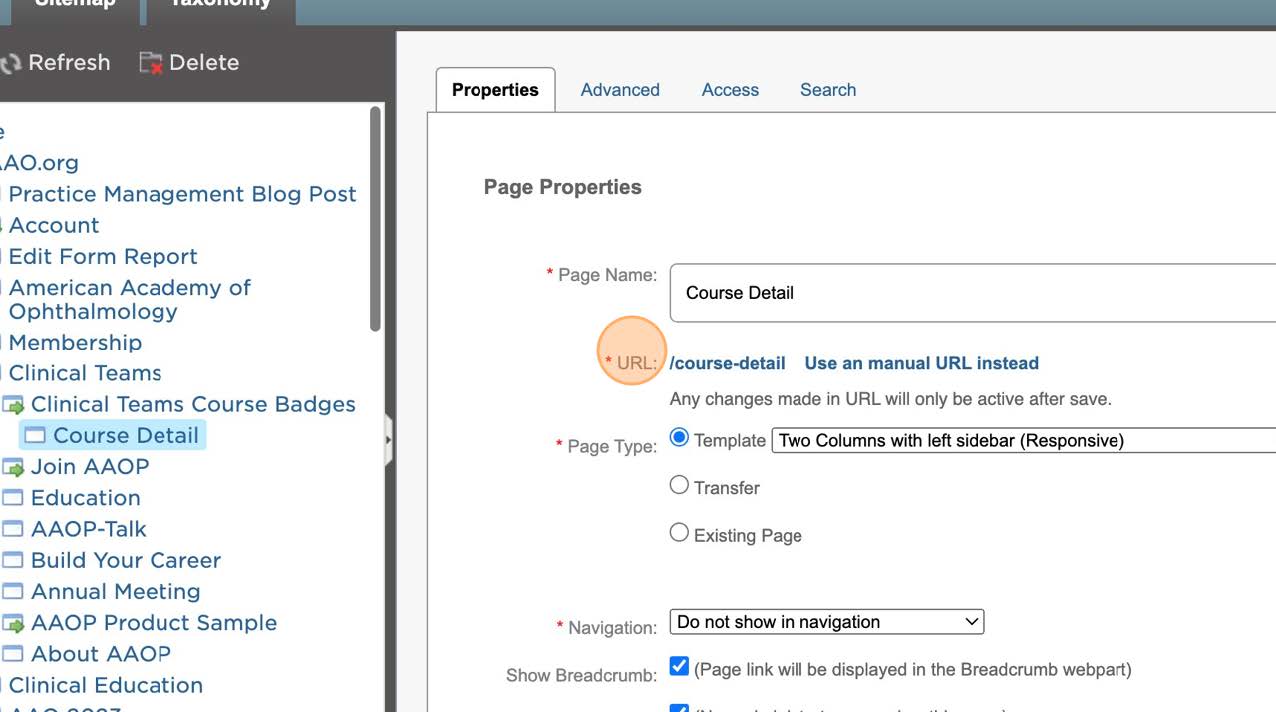Click the page icon beside AAOP Product Sample
The height and width of the screenshot is (712, 1276).
[x=13, y=623]
